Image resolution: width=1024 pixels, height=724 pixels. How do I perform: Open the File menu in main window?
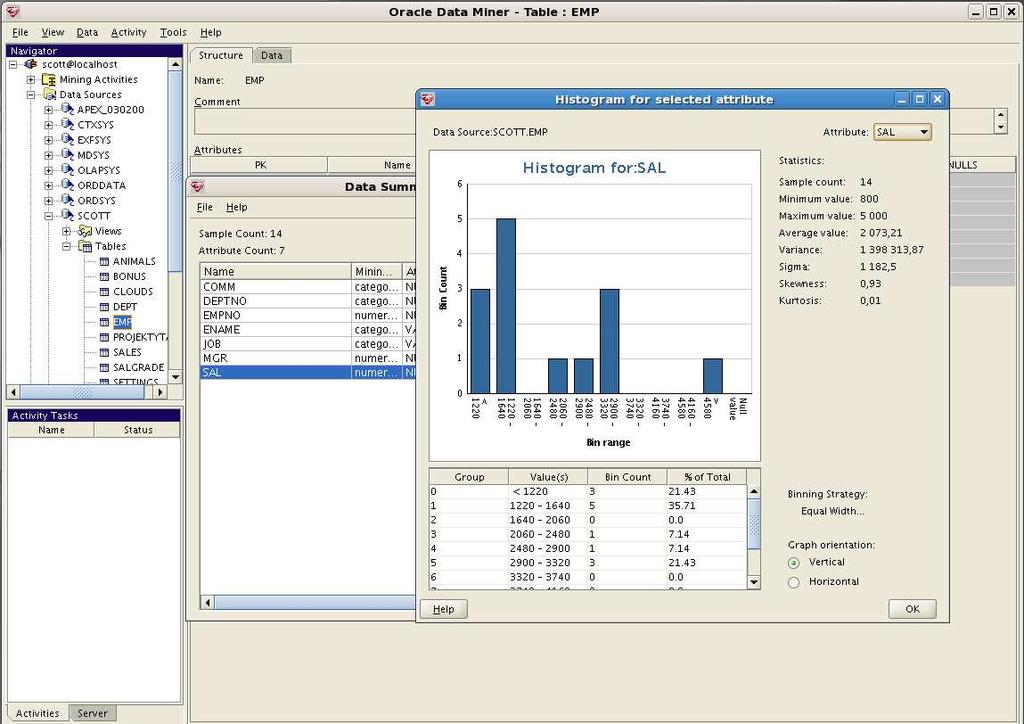[x=20, y=32]
